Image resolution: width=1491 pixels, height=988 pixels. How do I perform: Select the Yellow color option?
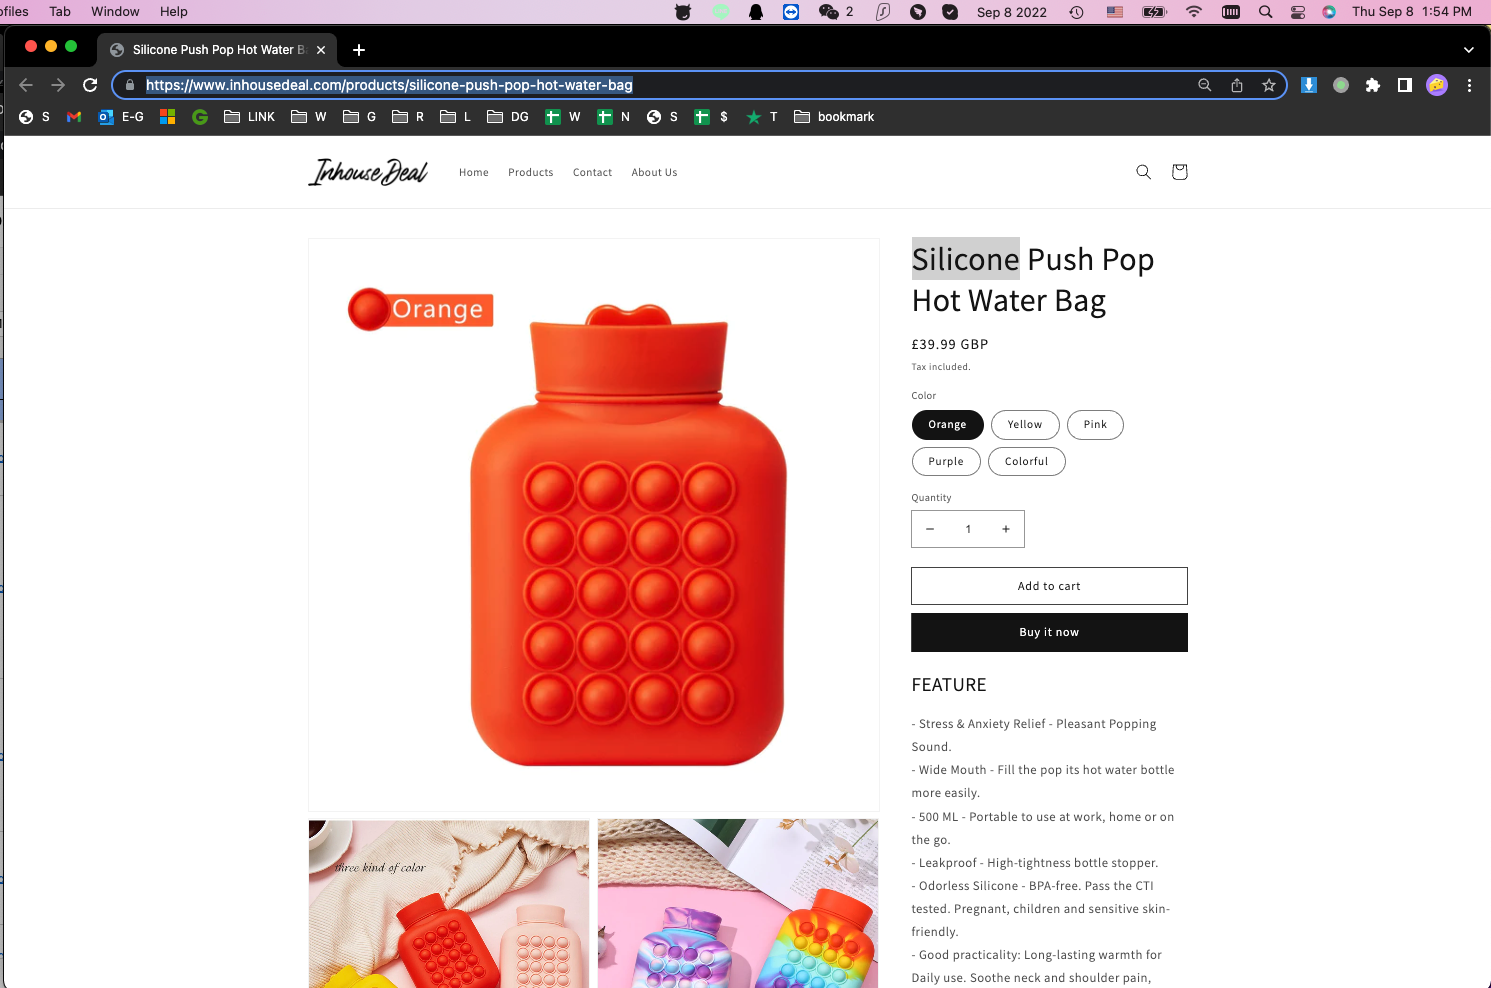[1025, 425]
